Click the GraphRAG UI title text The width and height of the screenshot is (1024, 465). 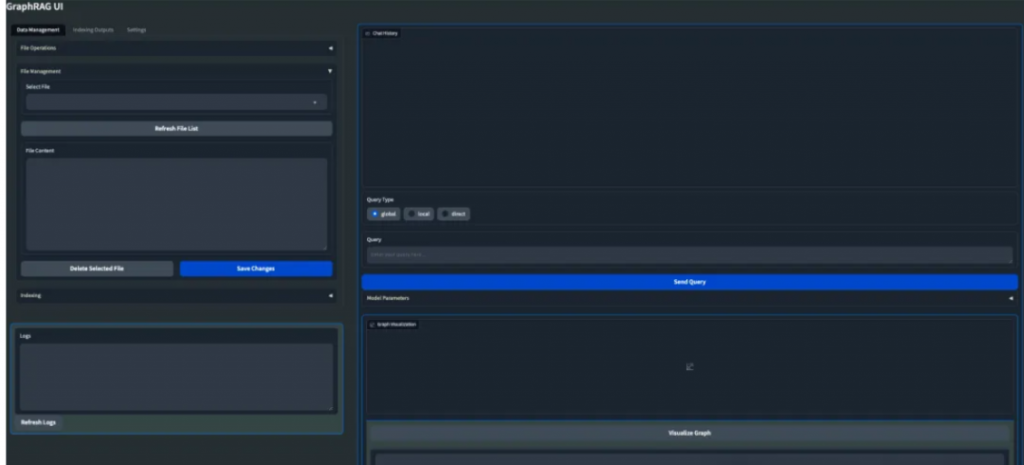click(x=35, y=7)
